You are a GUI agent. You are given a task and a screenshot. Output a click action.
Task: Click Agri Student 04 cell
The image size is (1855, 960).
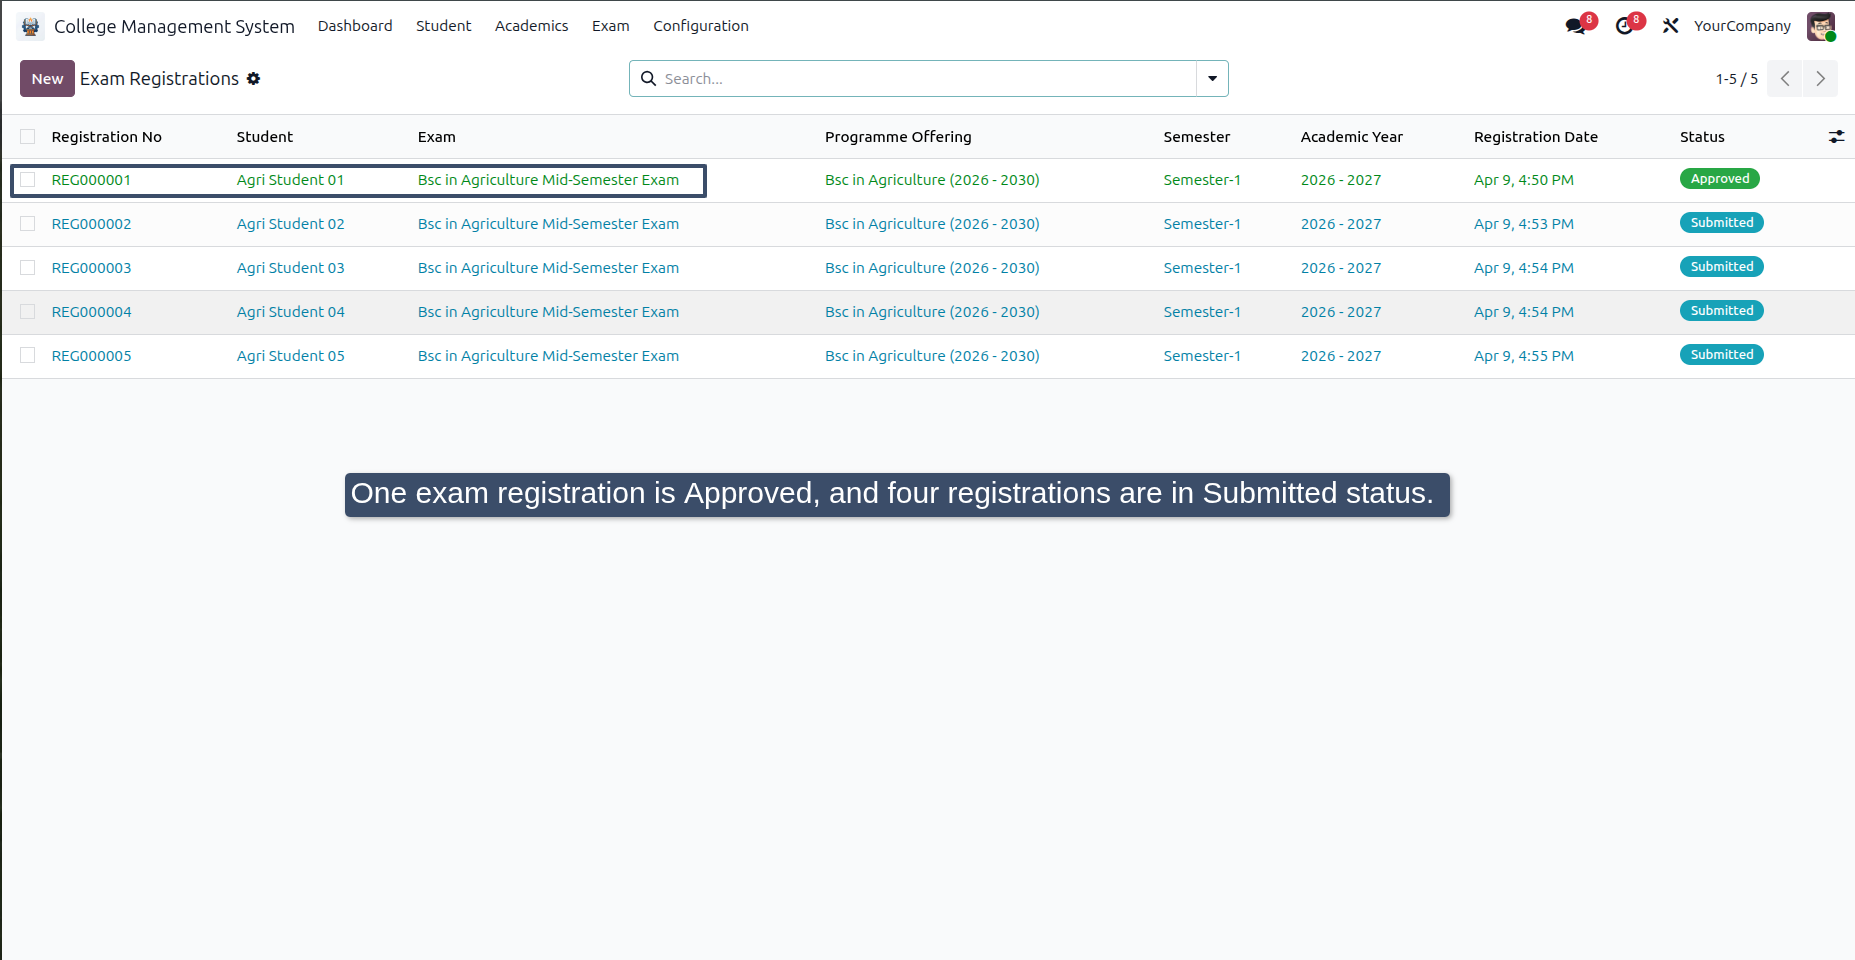[290, 312]
